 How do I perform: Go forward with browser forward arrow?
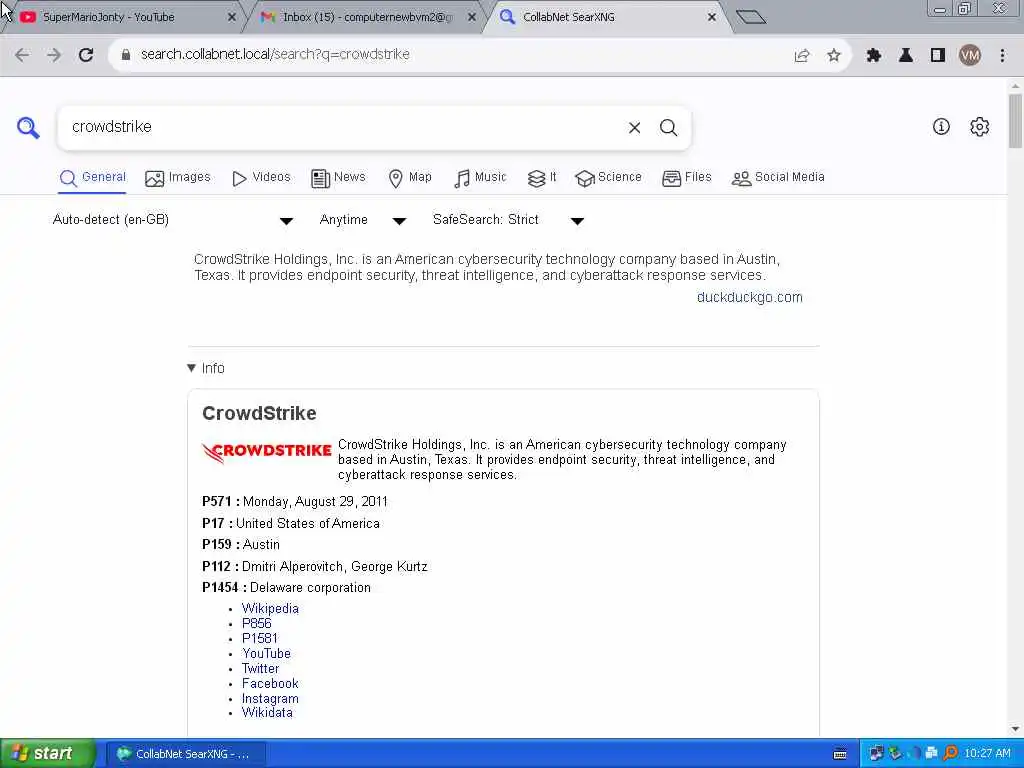pyautogui.click(x=54, y=55)
